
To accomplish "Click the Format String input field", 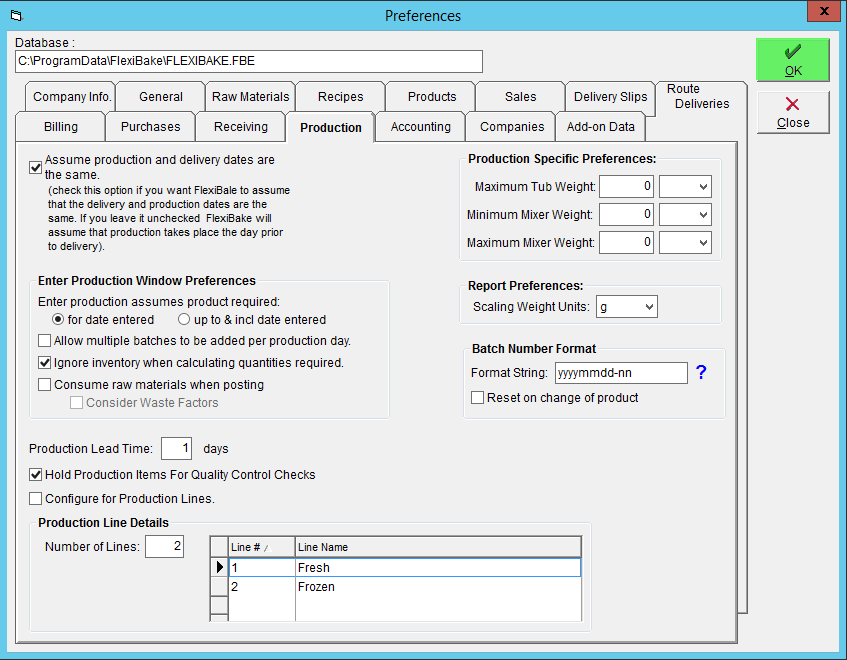I will (x=621, y=373).
